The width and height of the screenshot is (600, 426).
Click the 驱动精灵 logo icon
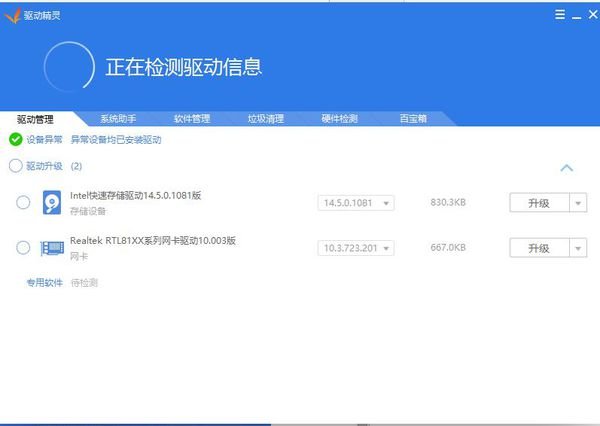(12, 16)
